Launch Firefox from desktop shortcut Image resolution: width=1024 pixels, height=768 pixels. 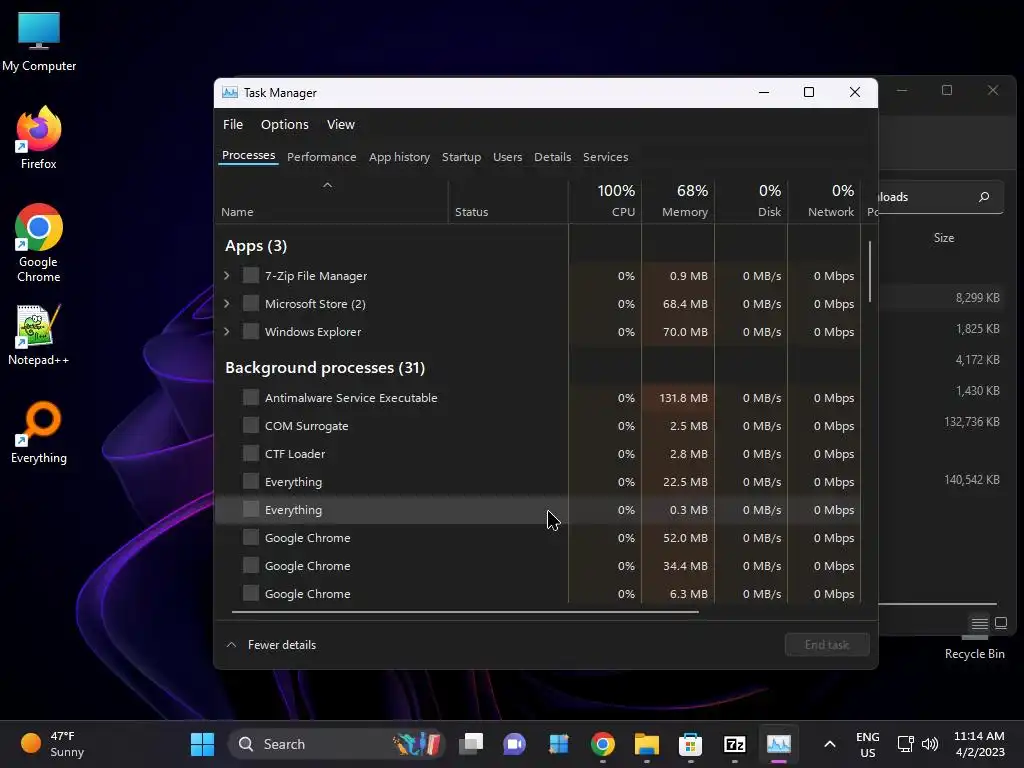tap(39, 138)
